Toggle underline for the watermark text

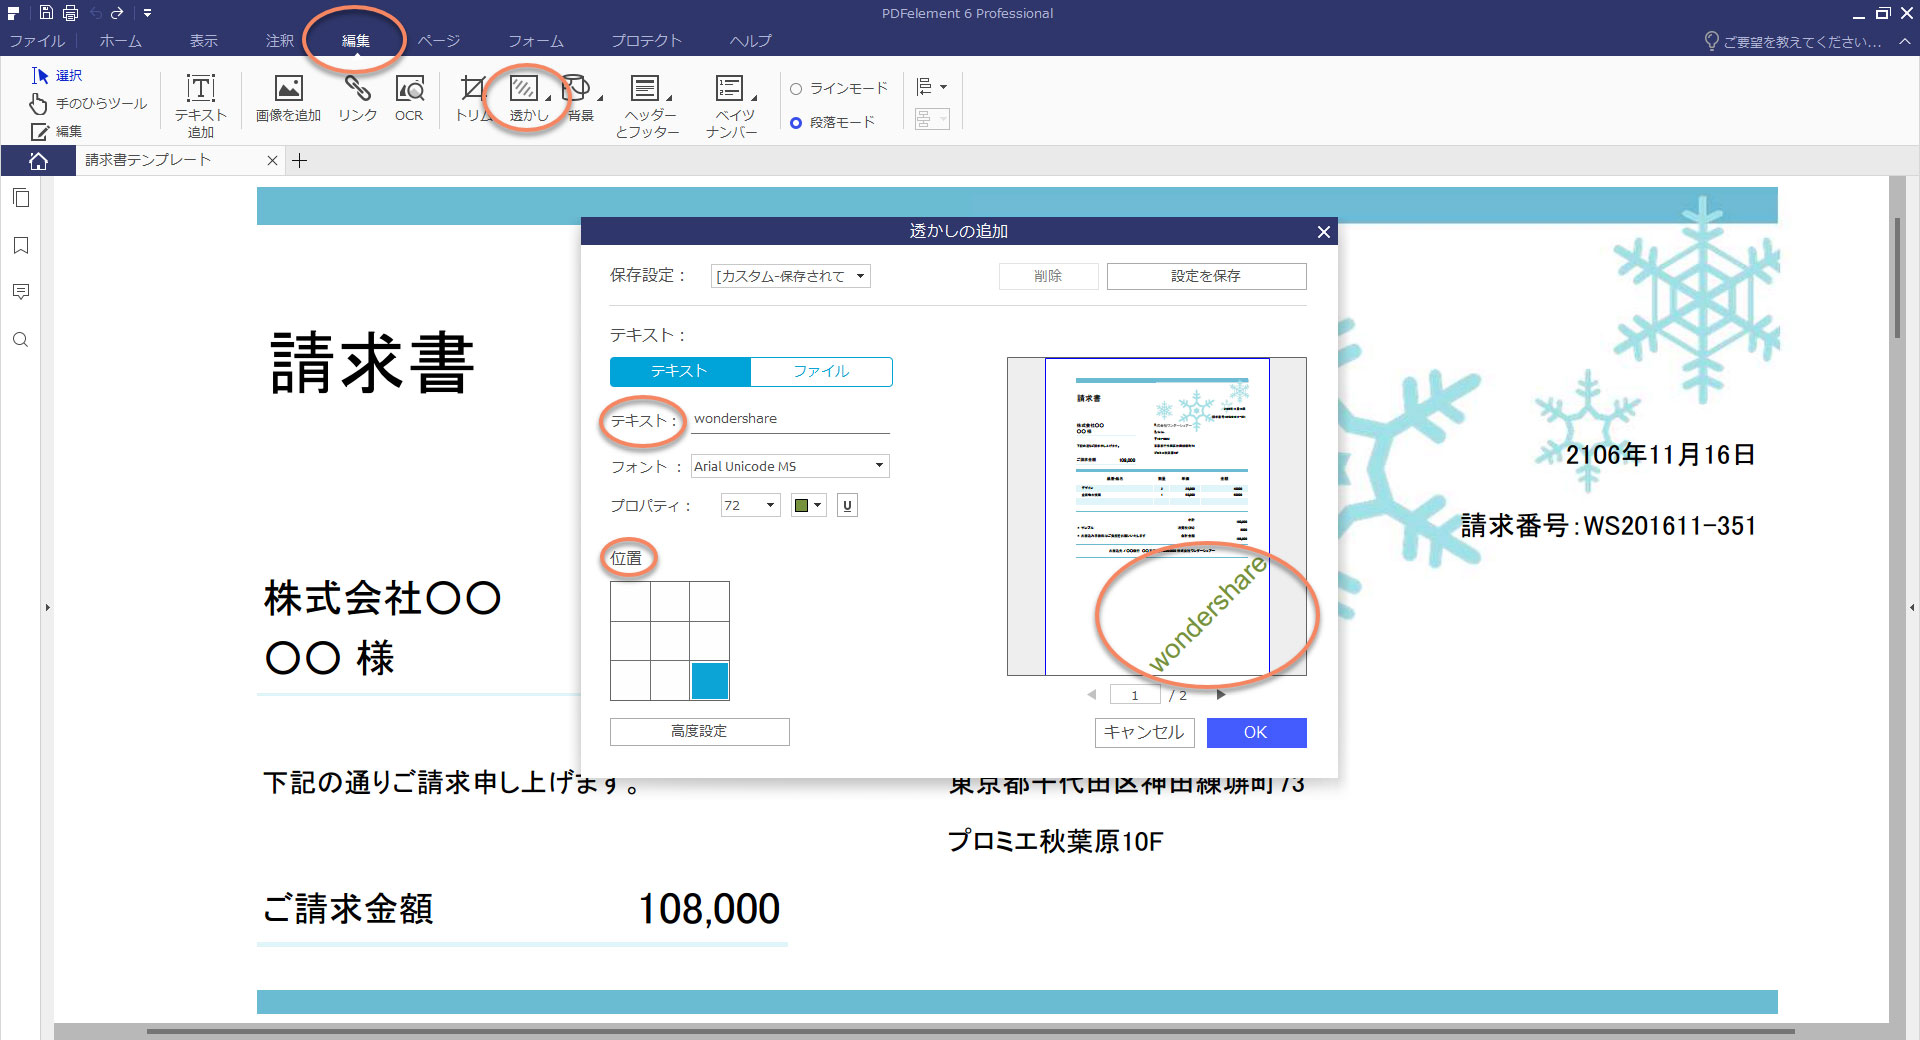coord(847,505)
